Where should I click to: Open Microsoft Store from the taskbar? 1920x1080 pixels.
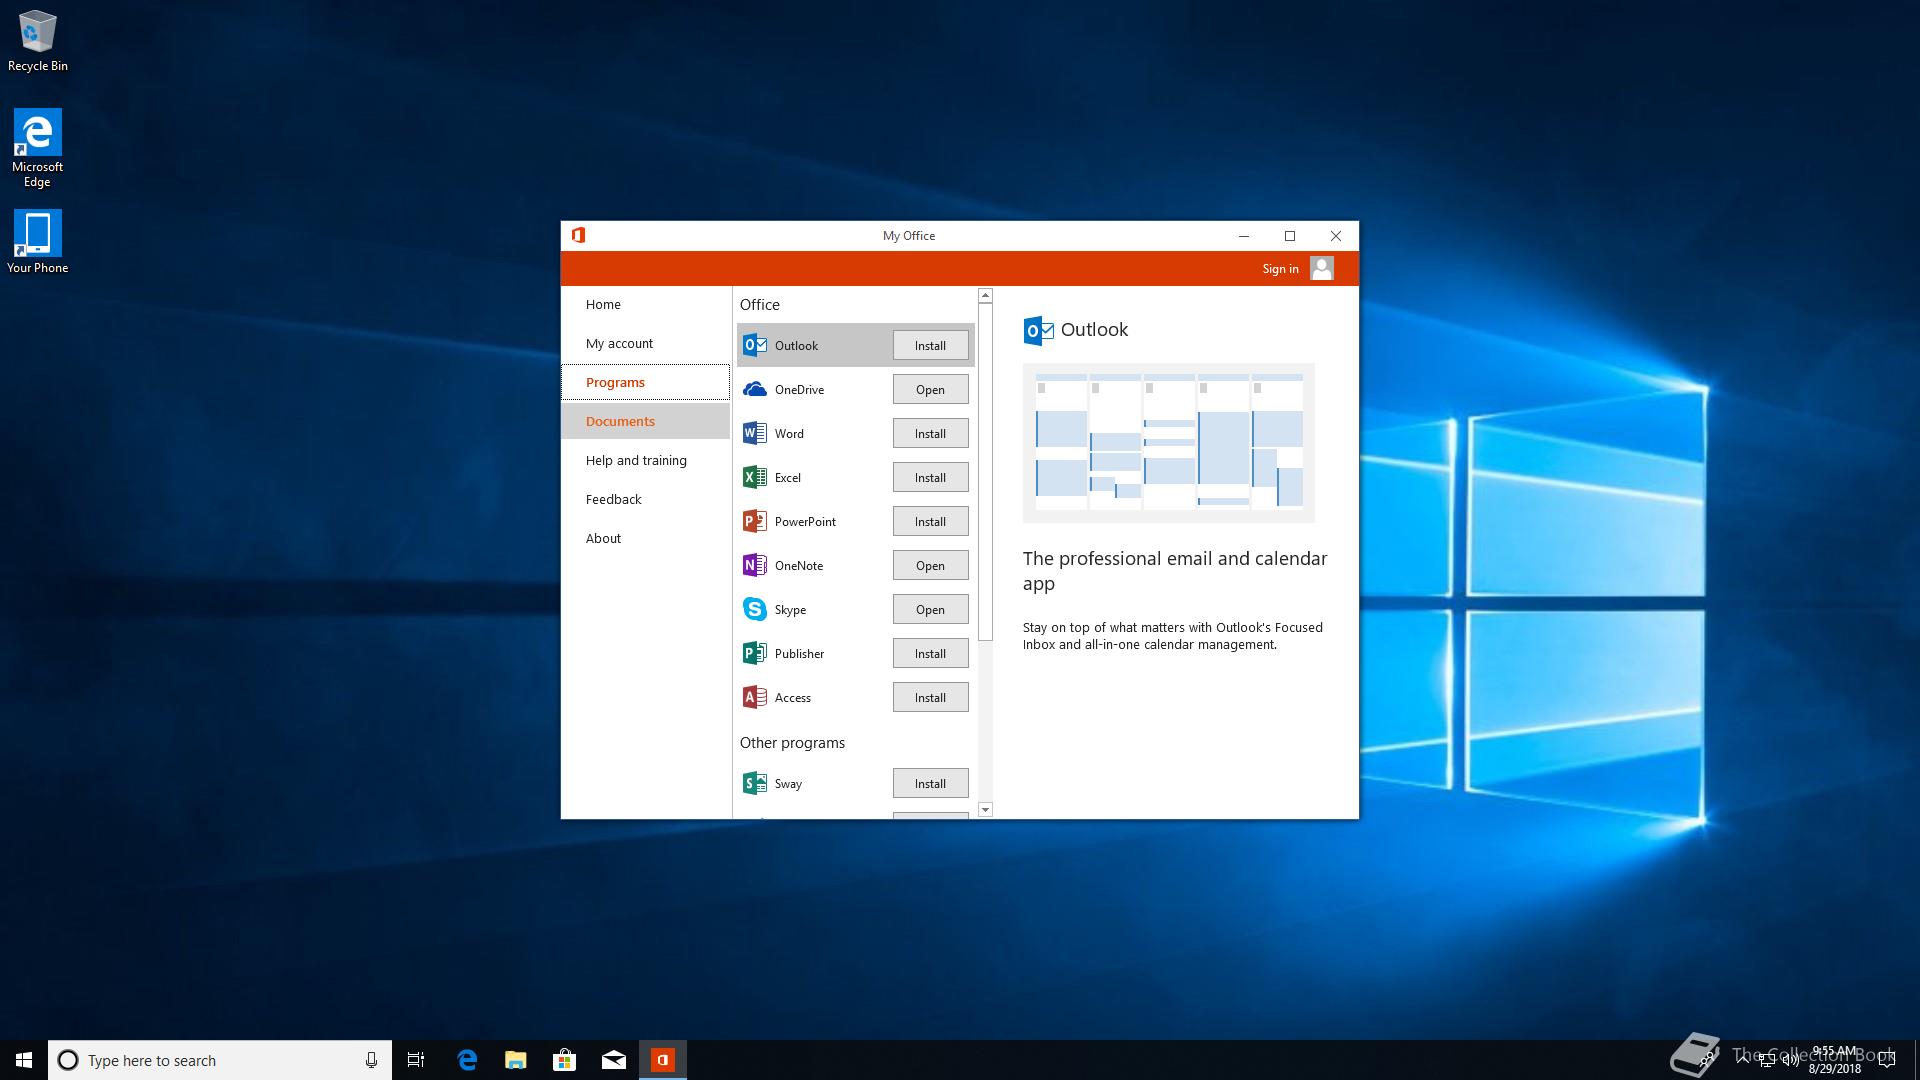[x=565, y=1060]
